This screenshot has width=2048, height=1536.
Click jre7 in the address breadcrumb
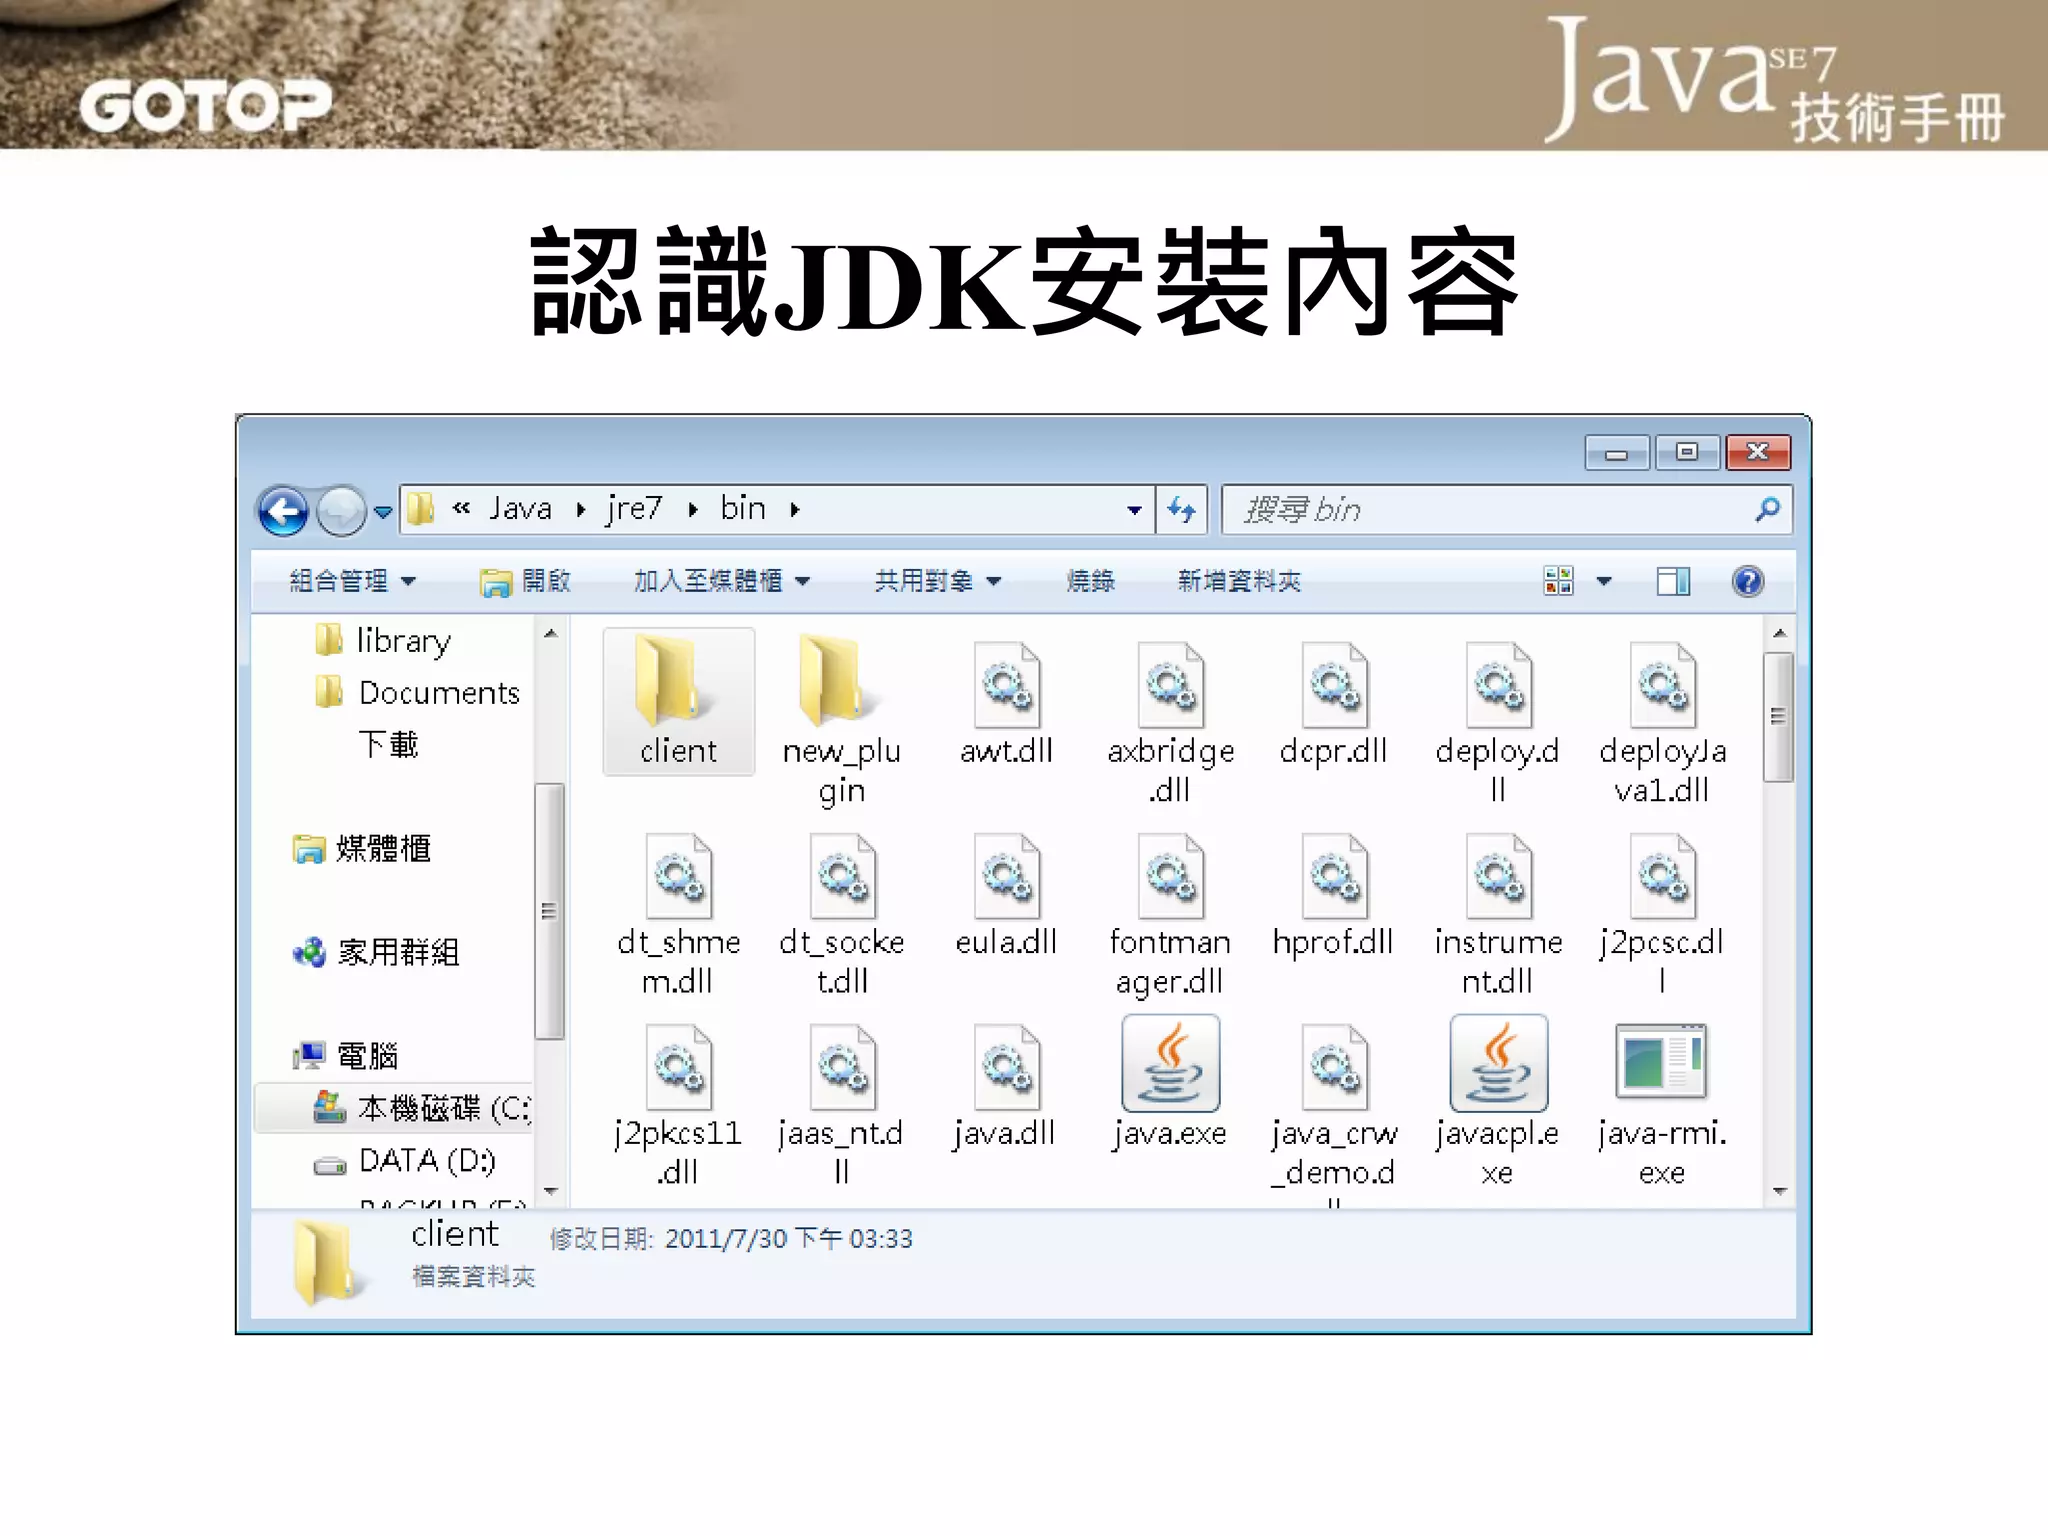634,509
